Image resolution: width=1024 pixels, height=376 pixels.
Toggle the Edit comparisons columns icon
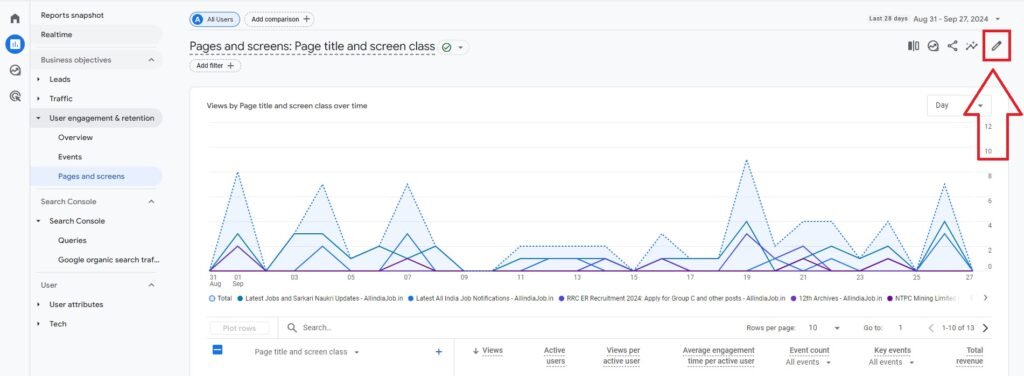tap(914, 46)
